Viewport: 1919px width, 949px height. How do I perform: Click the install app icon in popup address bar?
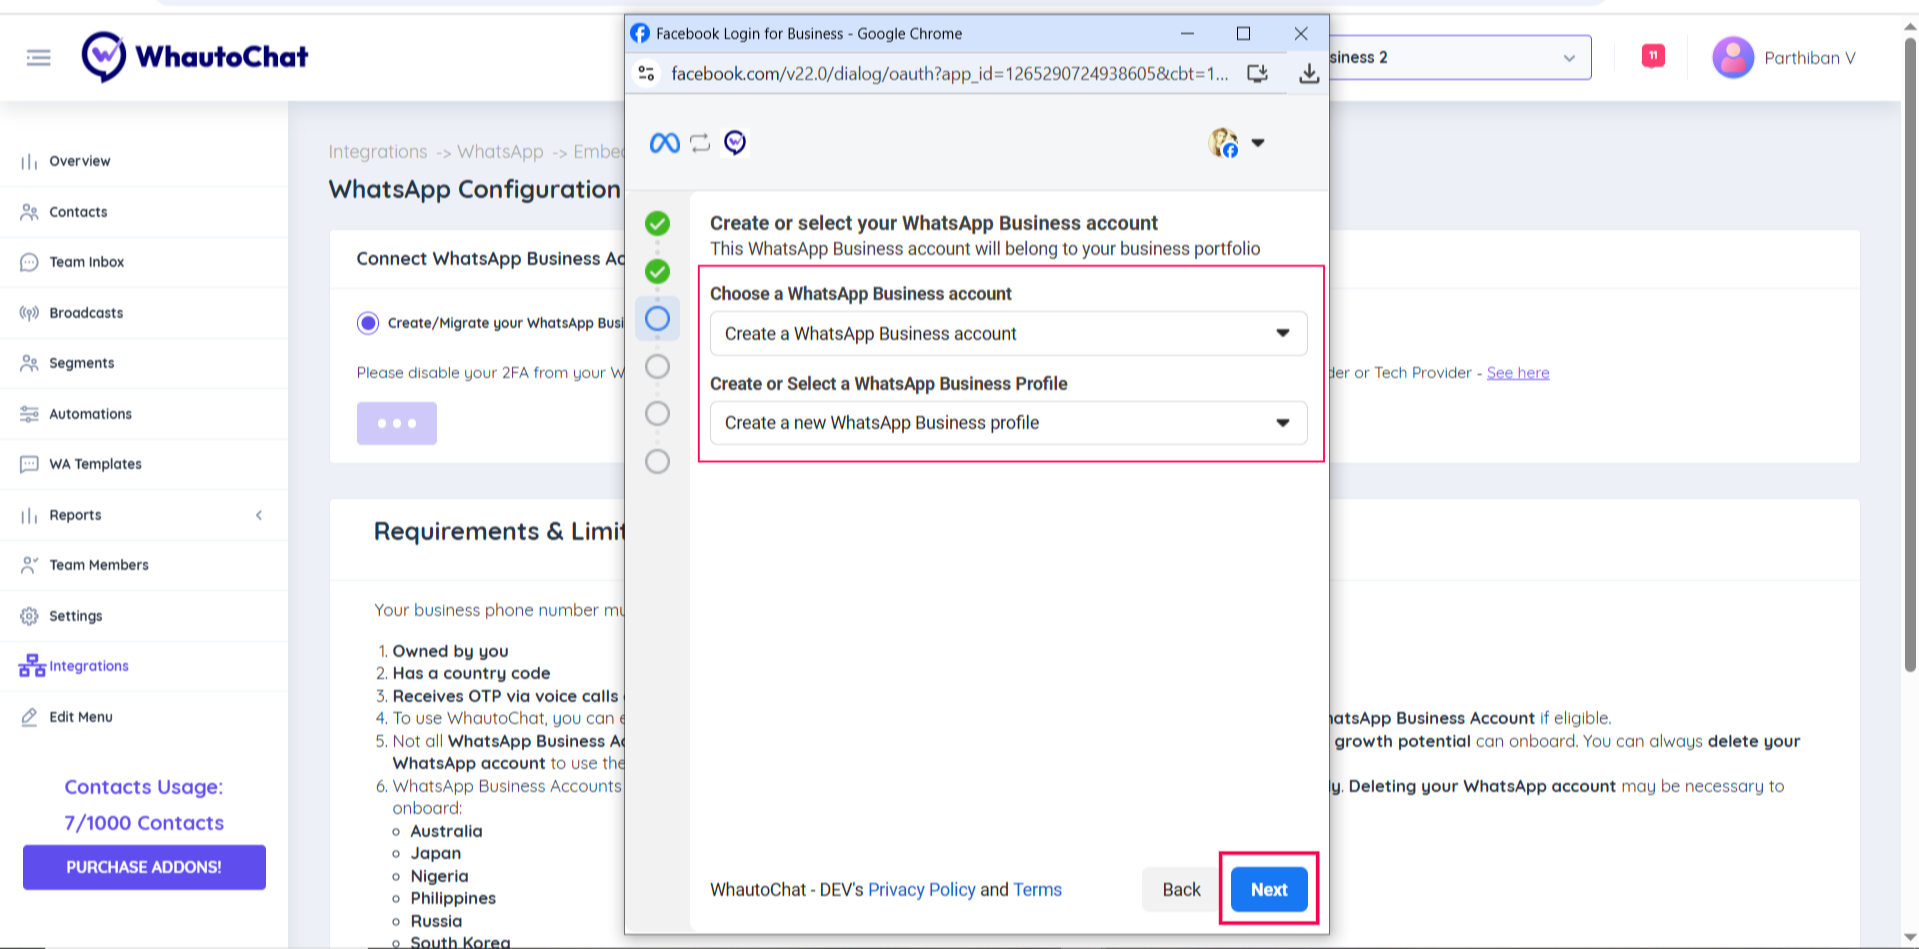pos(1258,73)
